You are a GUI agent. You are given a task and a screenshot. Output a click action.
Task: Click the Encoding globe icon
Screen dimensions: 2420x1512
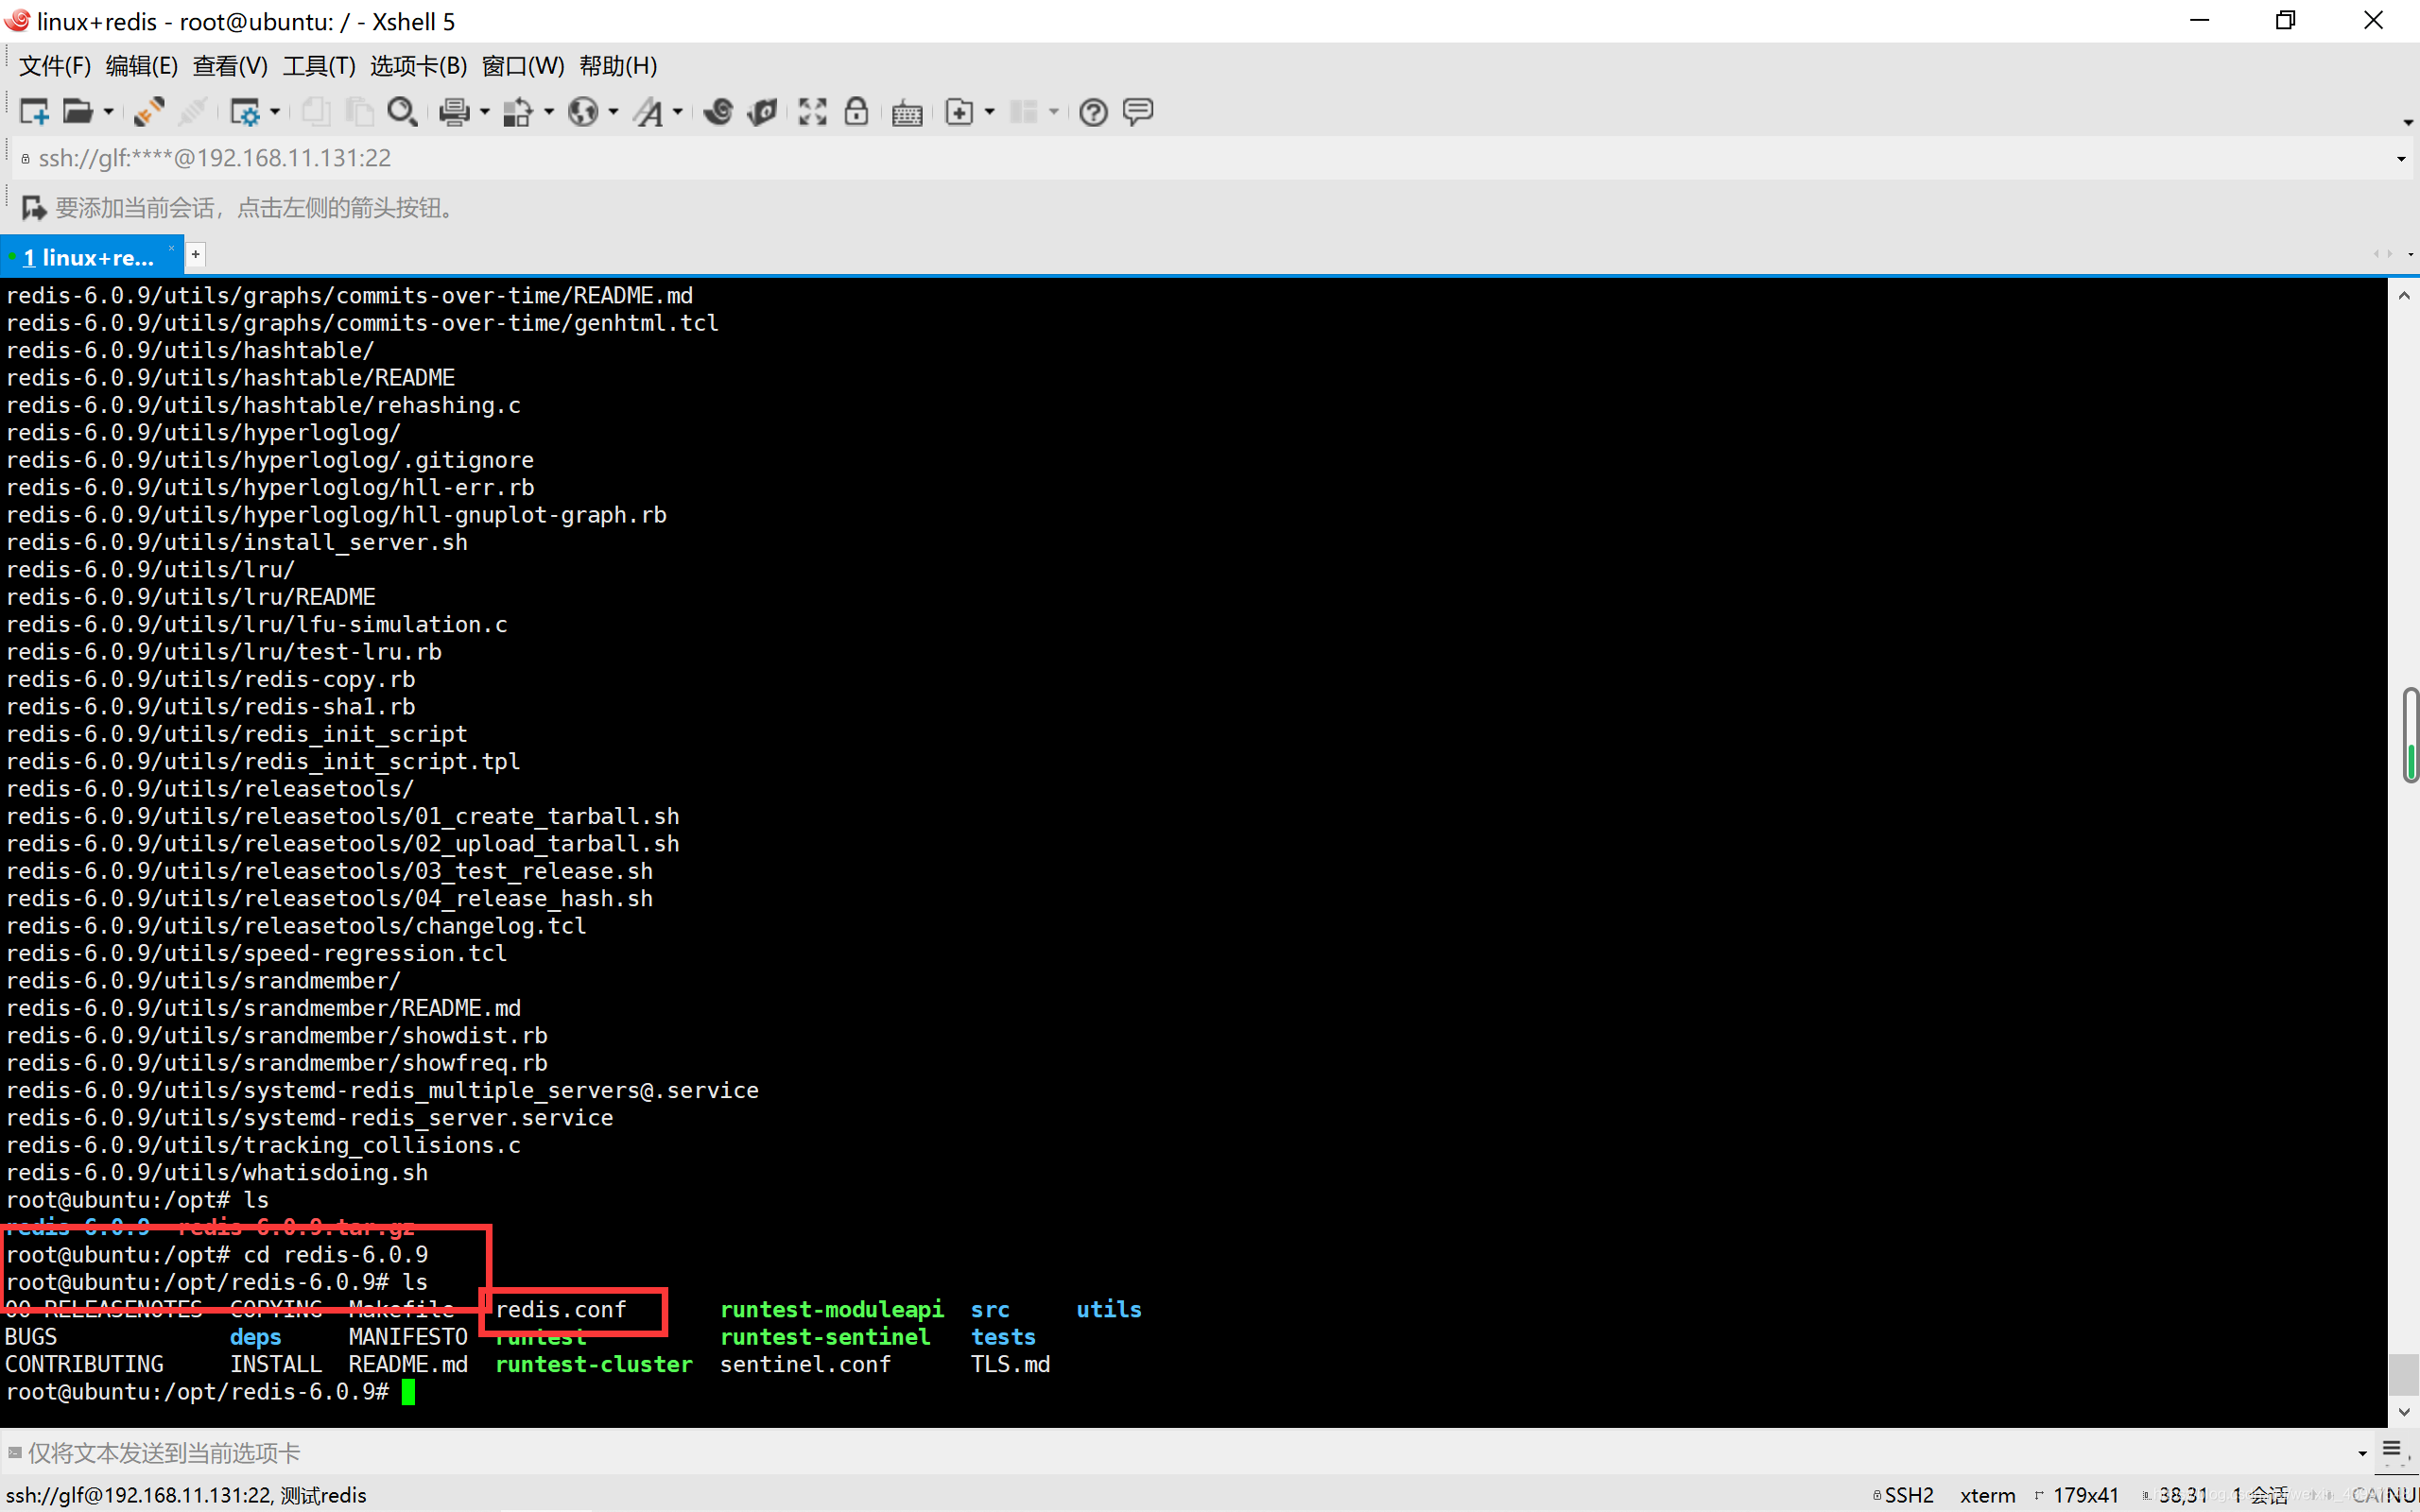pyautogui.click(x=583, y=111)
